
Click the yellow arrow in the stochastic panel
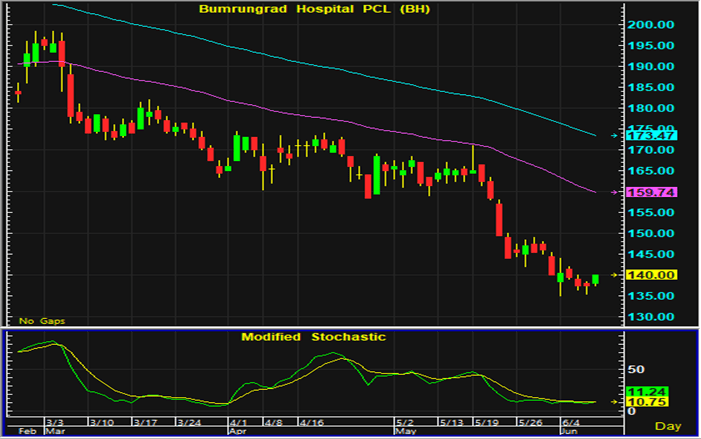click(x=613, y=401)
